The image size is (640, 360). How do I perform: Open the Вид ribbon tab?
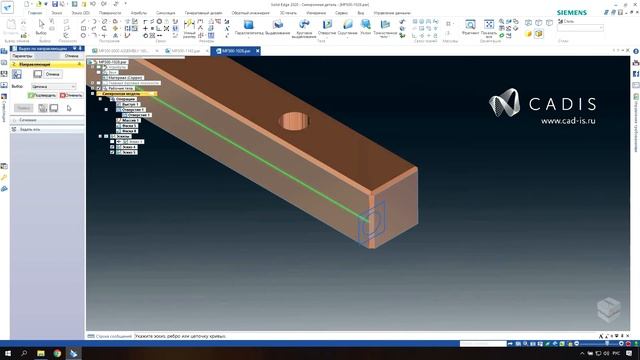360,13
